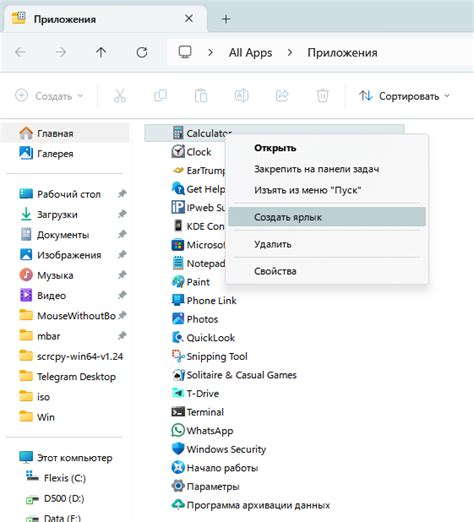Choose Свойства in the context menu
This screenshot has height=522, width=474.
pos(327,271)
